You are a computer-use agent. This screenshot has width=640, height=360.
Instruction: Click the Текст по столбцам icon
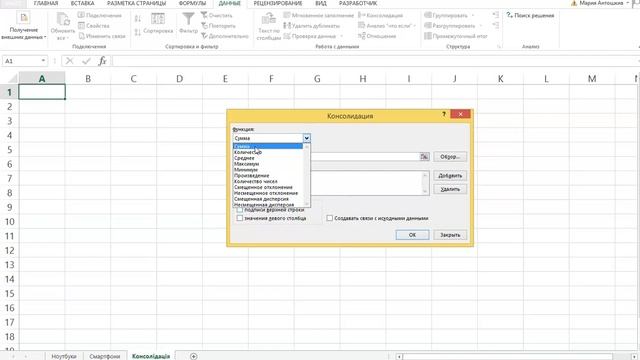point(269,19)
